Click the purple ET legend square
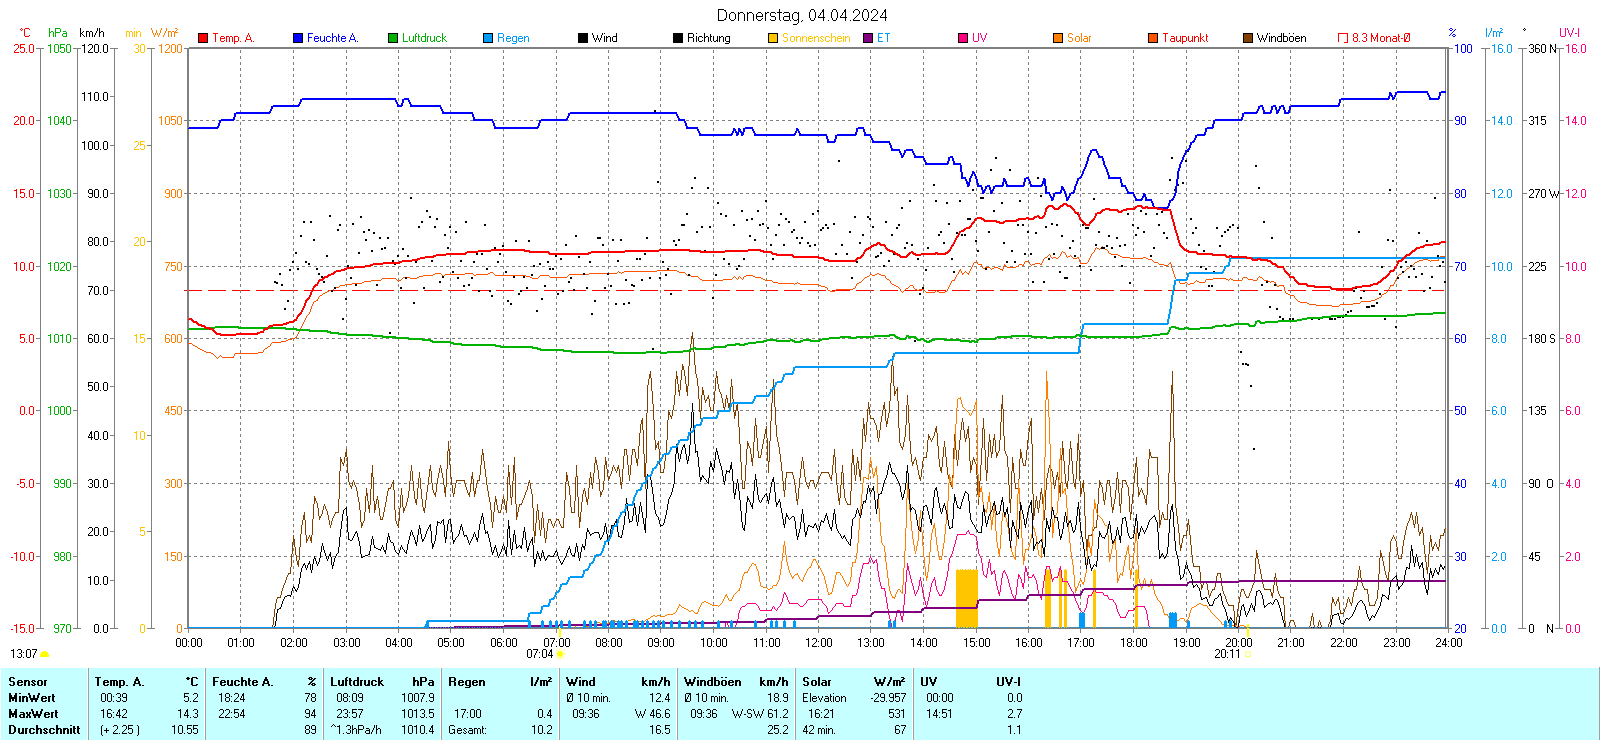1600x740 pixels. tap(868, 38)
